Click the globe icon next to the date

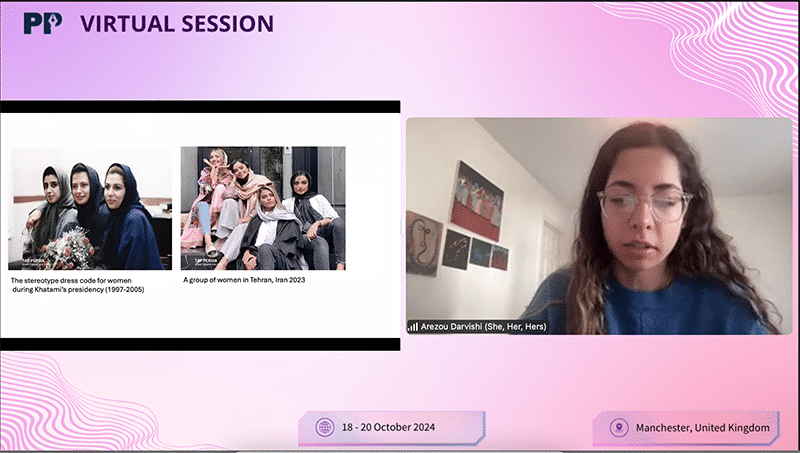[x=324, y=427]
